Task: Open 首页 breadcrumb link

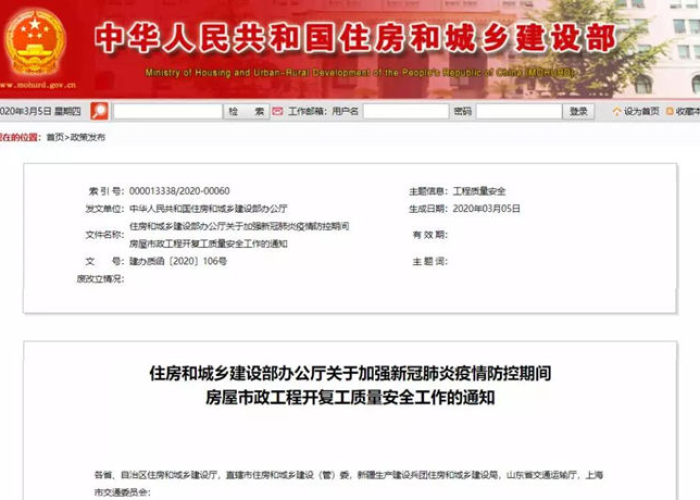Action: pos(55,137)
